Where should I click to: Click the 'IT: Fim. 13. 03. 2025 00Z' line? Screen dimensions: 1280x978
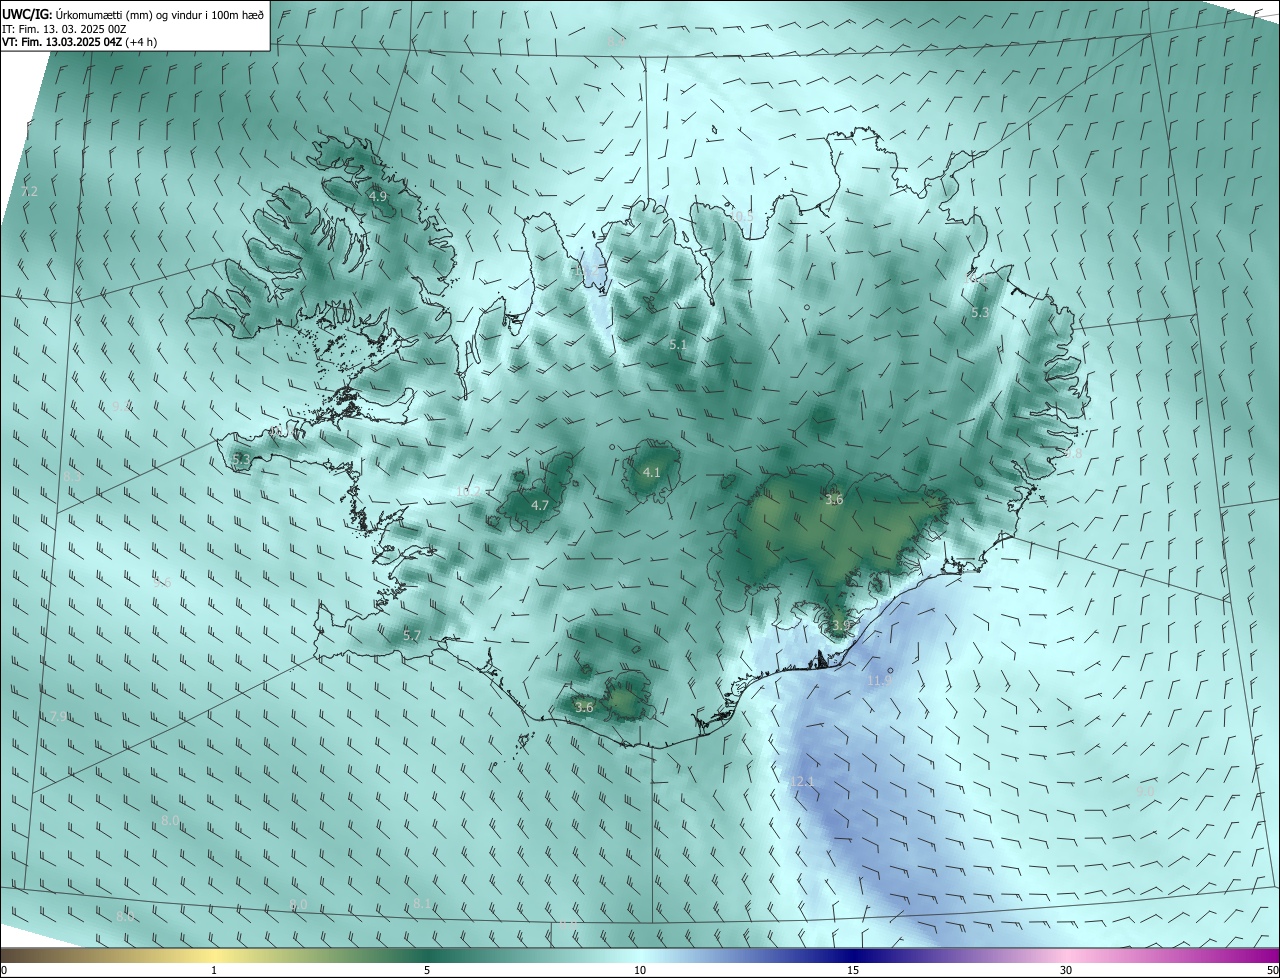click(64, 28)
